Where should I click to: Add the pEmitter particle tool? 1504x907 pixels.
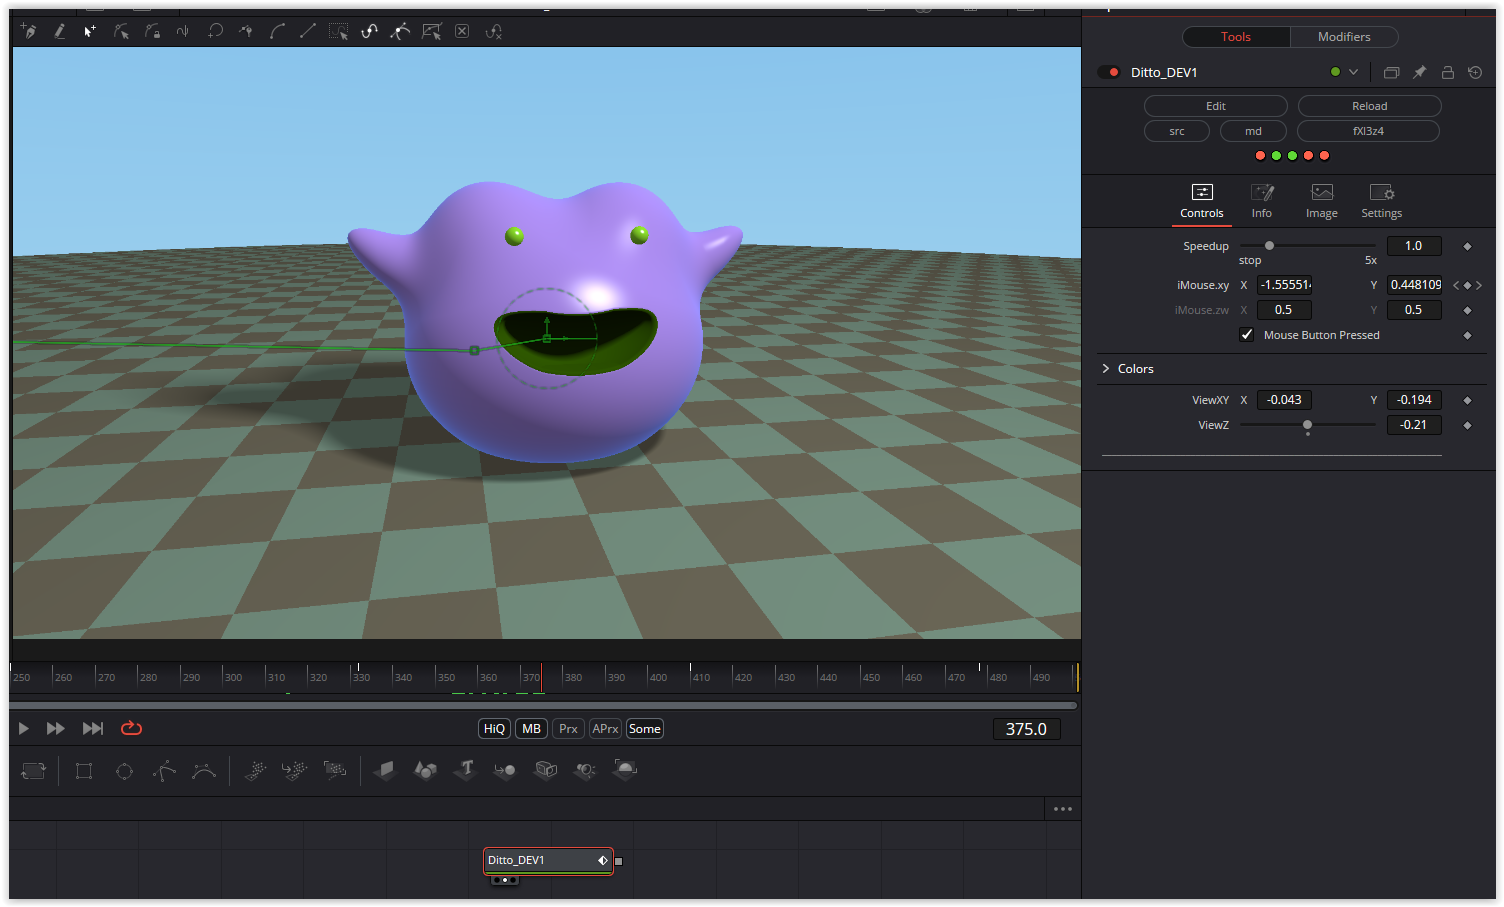(255, 771)
